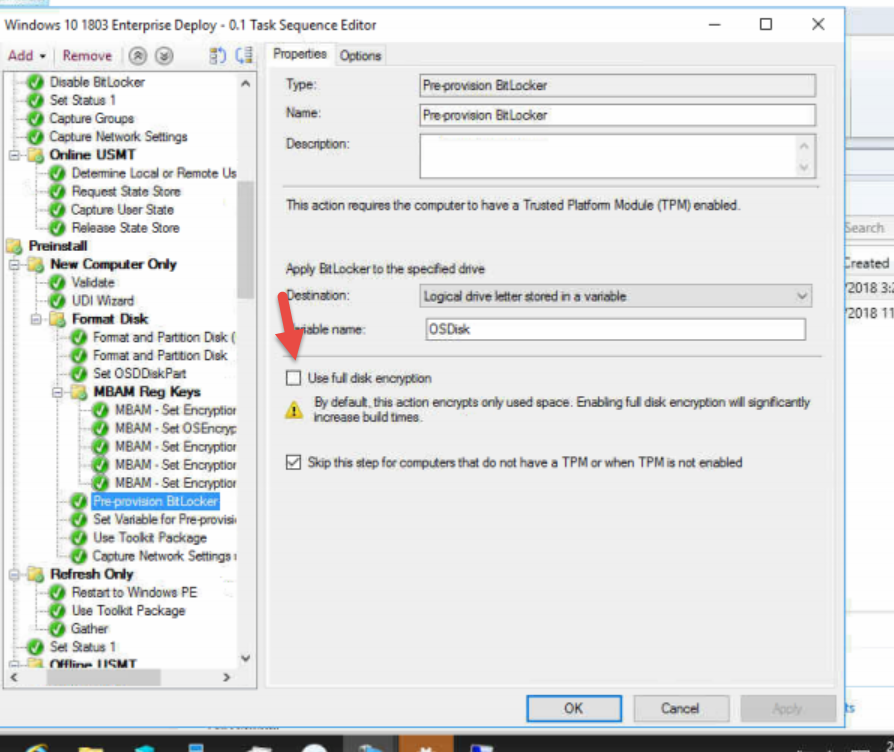Click the blue refresh icon on the toolbar
The width and height of the screenshot is (894, 752).
(x=218, y=55)
